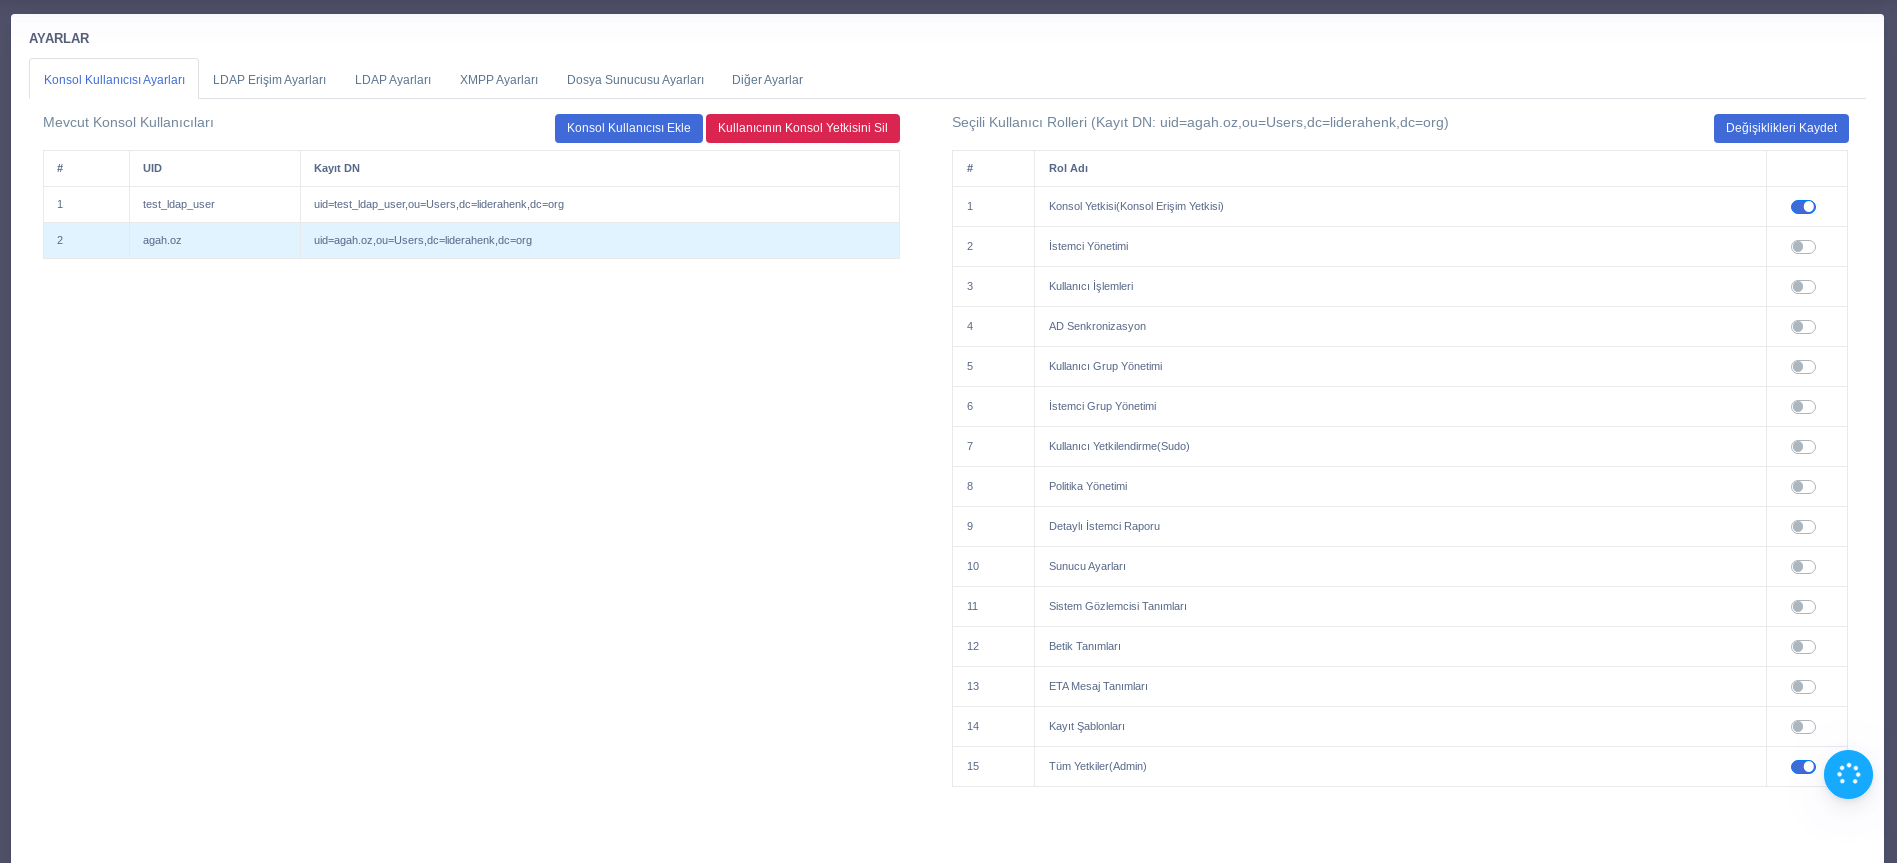The height and width of the screenshot is (863, 1897).
Task: Open Dosya Sunucusu Ayarları tab
Action: (635, 80)
